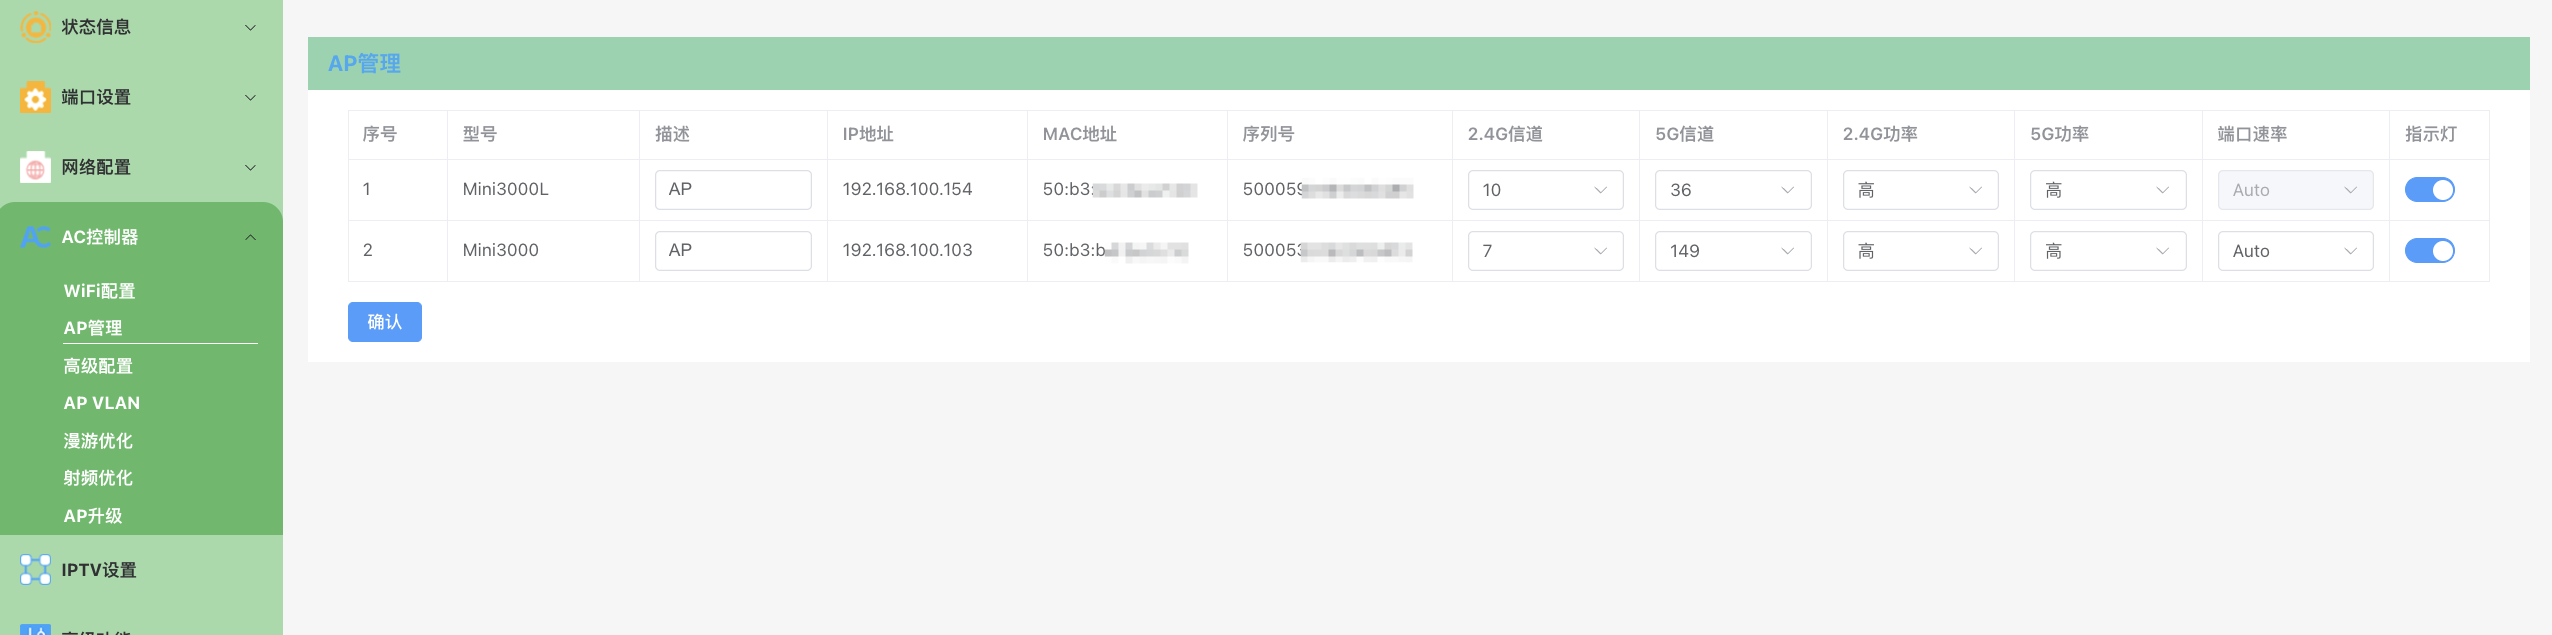
Task: Click description field for Mini3000L row
Action: pos(732,190)
